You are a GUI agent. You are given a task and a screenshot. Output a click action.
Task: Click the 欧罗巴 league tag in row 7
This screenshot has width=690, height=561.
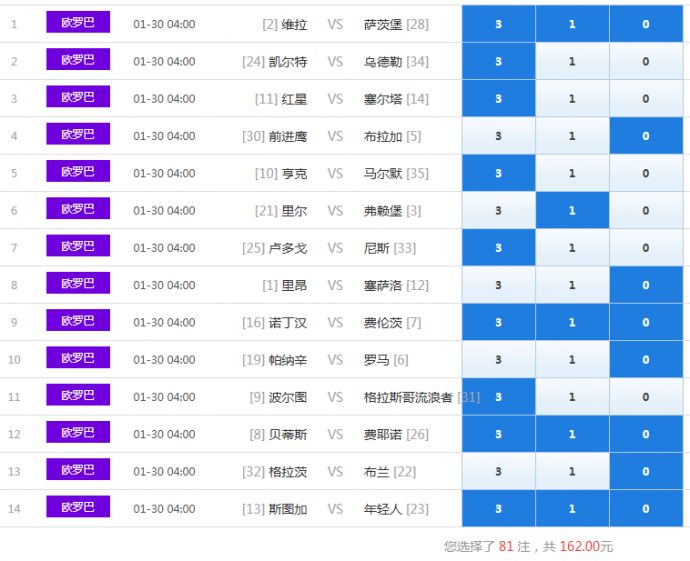tap(78, 246)
